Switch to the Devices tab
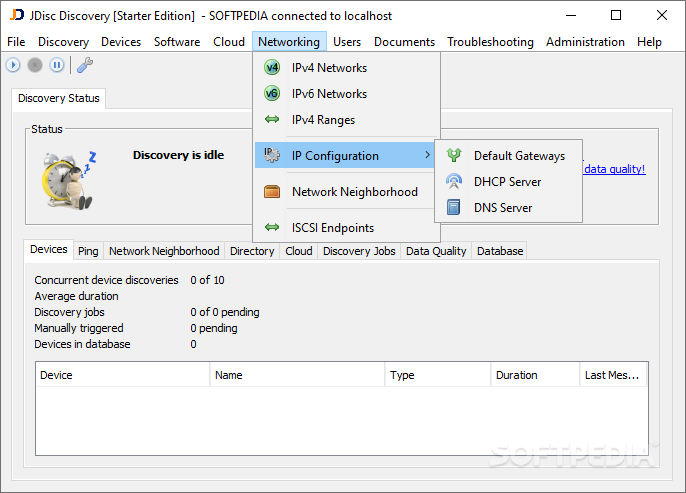686x493 pixels. [49, 249]
